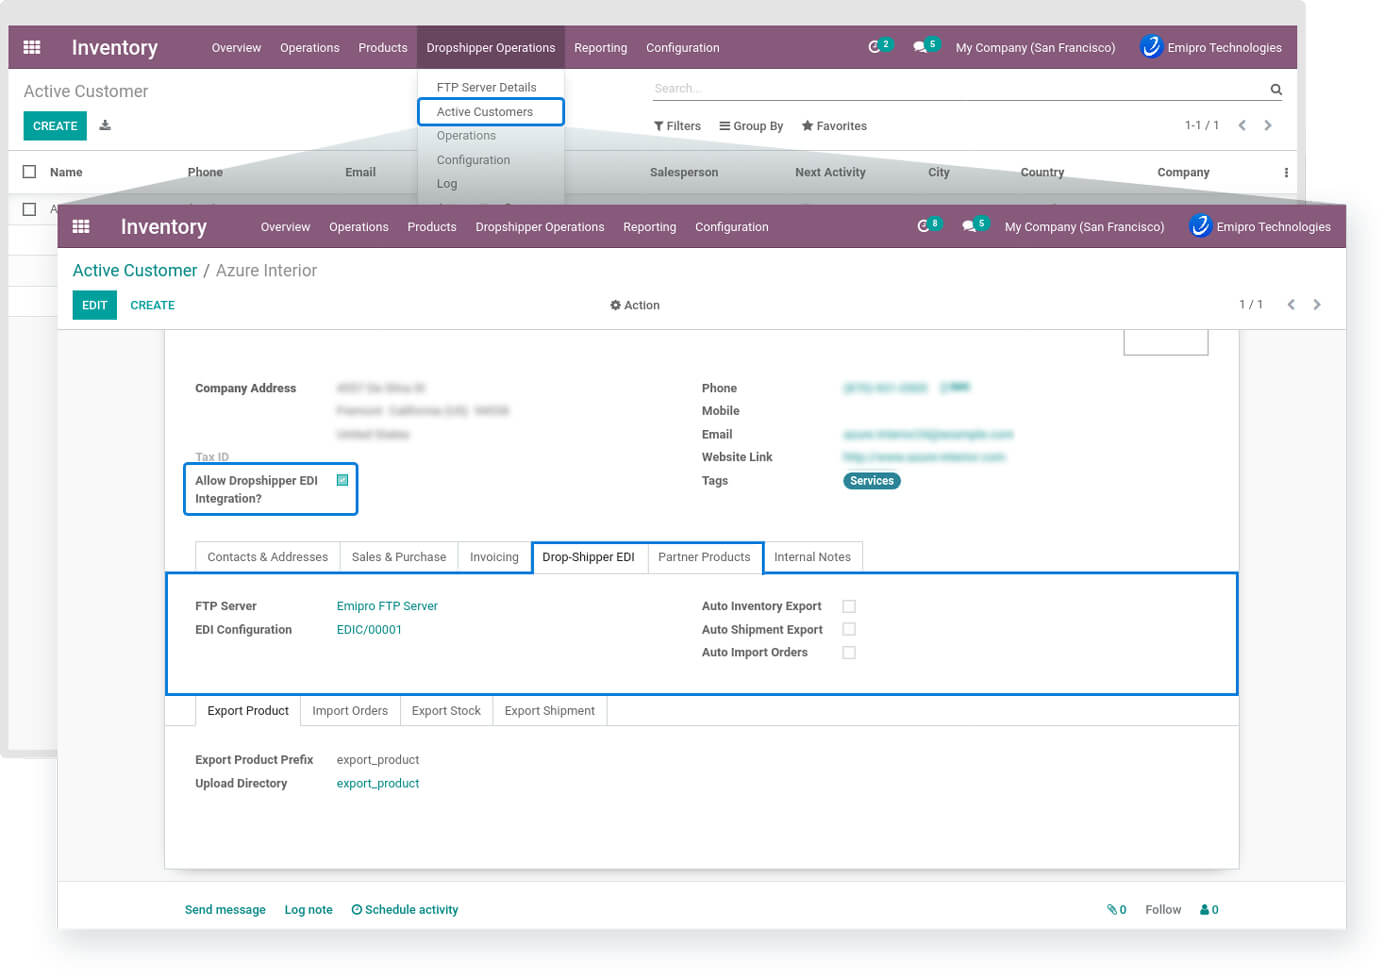Switch to the Partner Products tab

(x=704, y=557)
